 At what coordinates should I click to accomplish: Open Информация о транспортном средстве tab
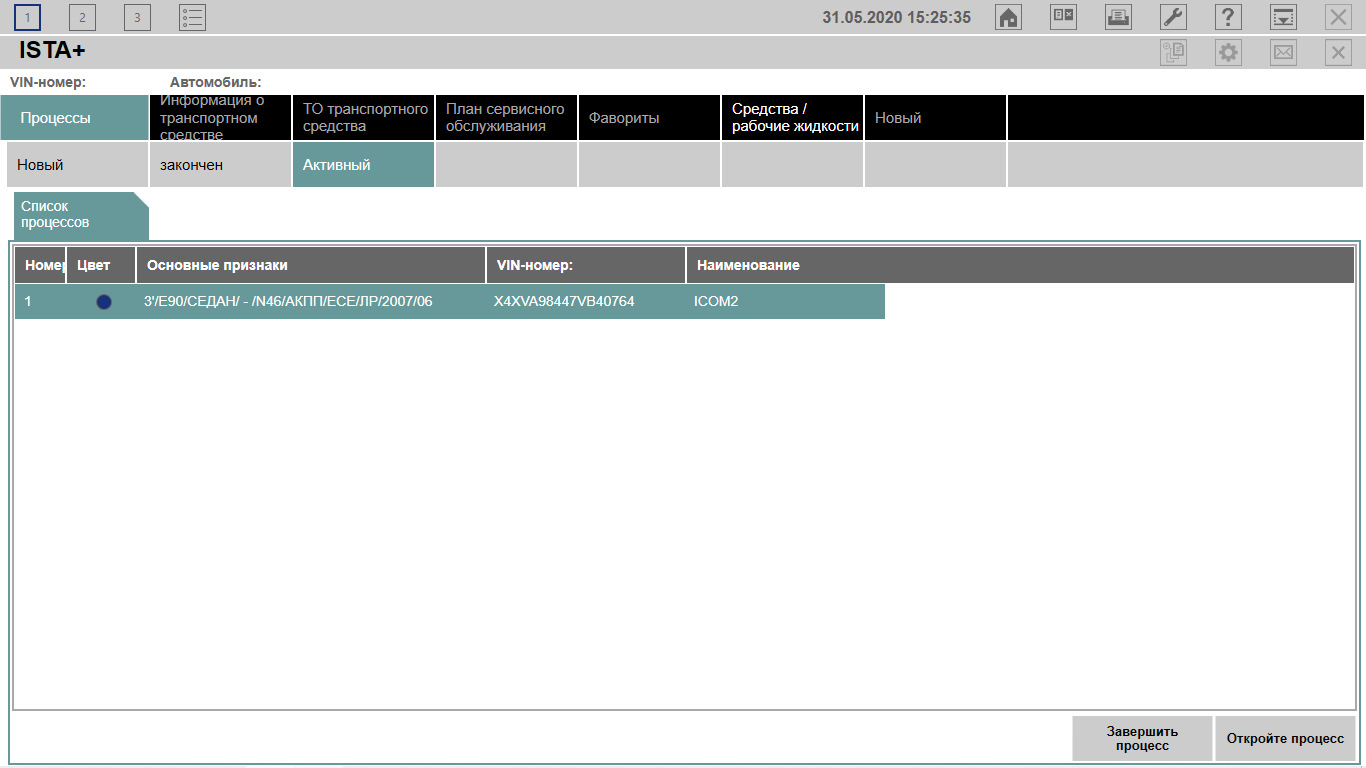[x=220, y=118]
